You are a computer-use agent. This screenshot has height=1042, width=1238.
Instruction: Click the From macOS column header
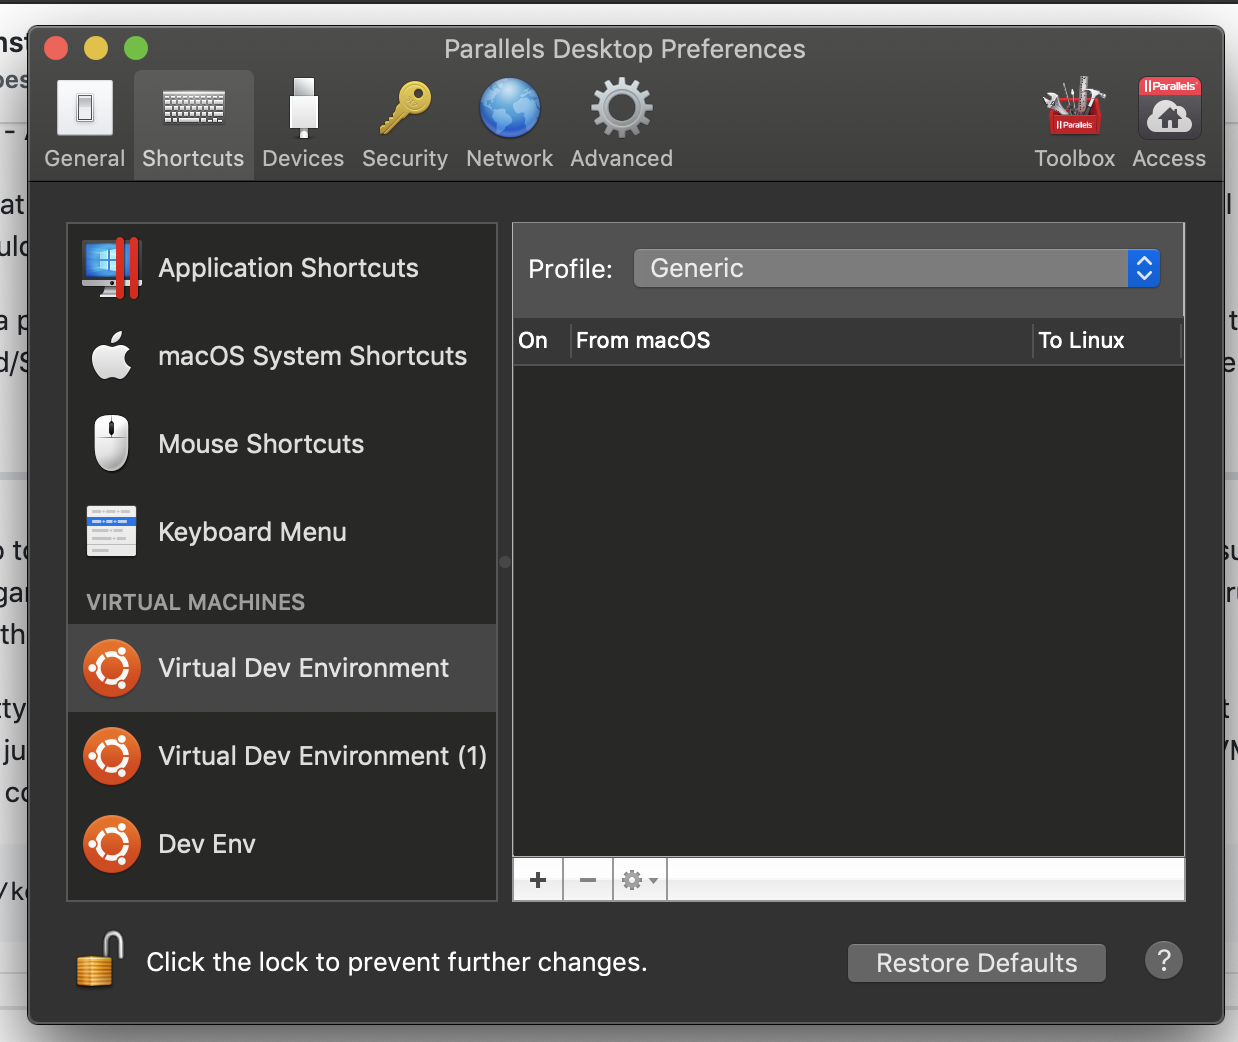(801, 341)
